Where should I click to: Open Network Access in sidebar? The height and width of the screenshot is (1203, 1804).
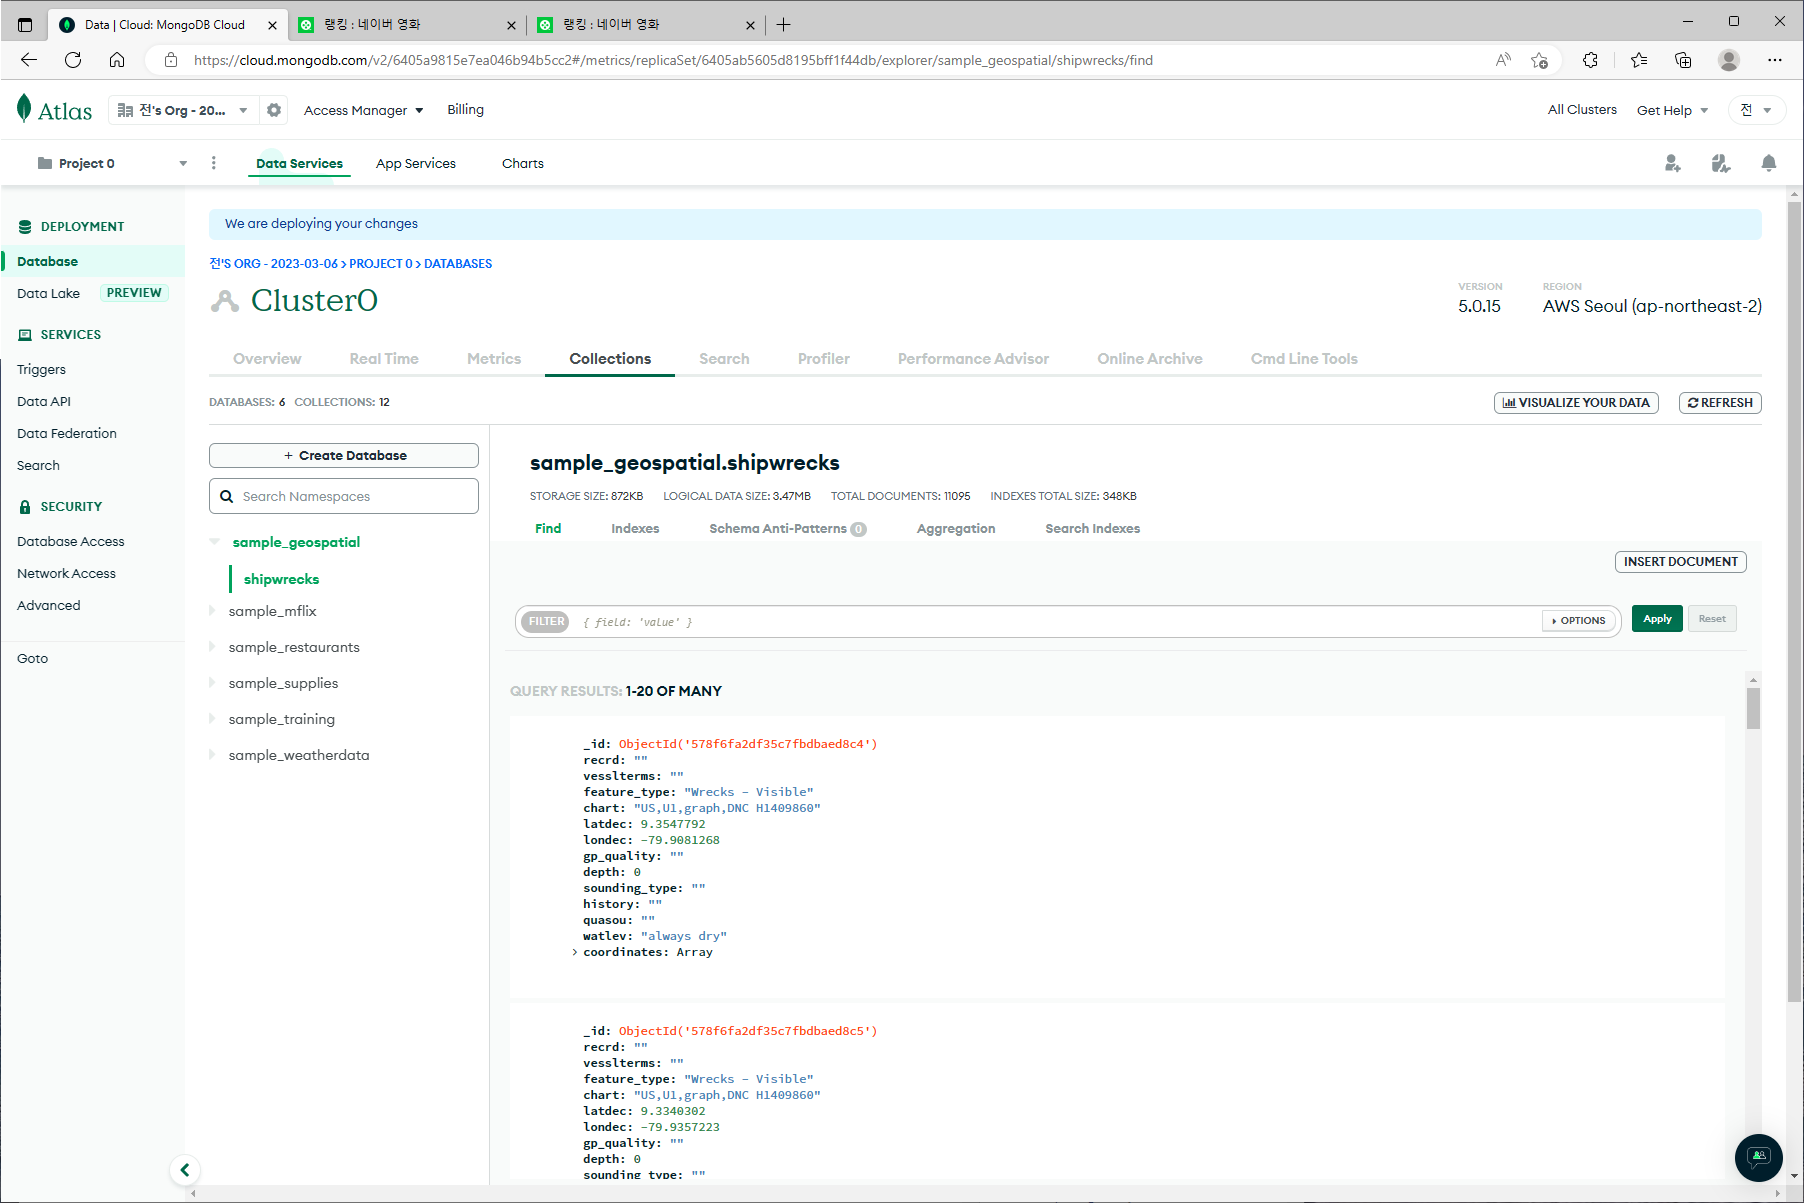click(x=66, y=573)
